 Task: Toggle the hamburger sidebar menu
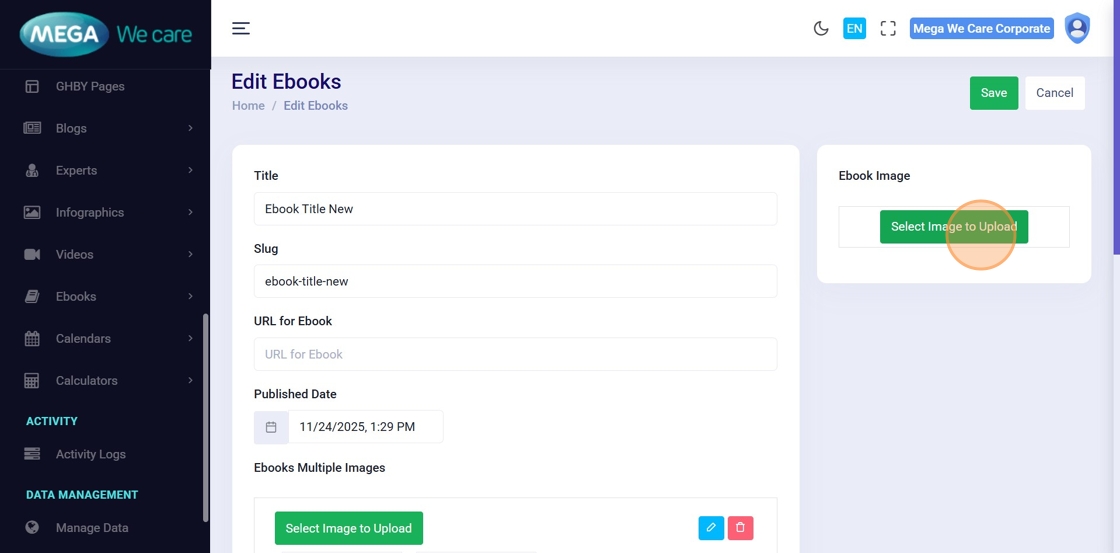click(241, 28)
